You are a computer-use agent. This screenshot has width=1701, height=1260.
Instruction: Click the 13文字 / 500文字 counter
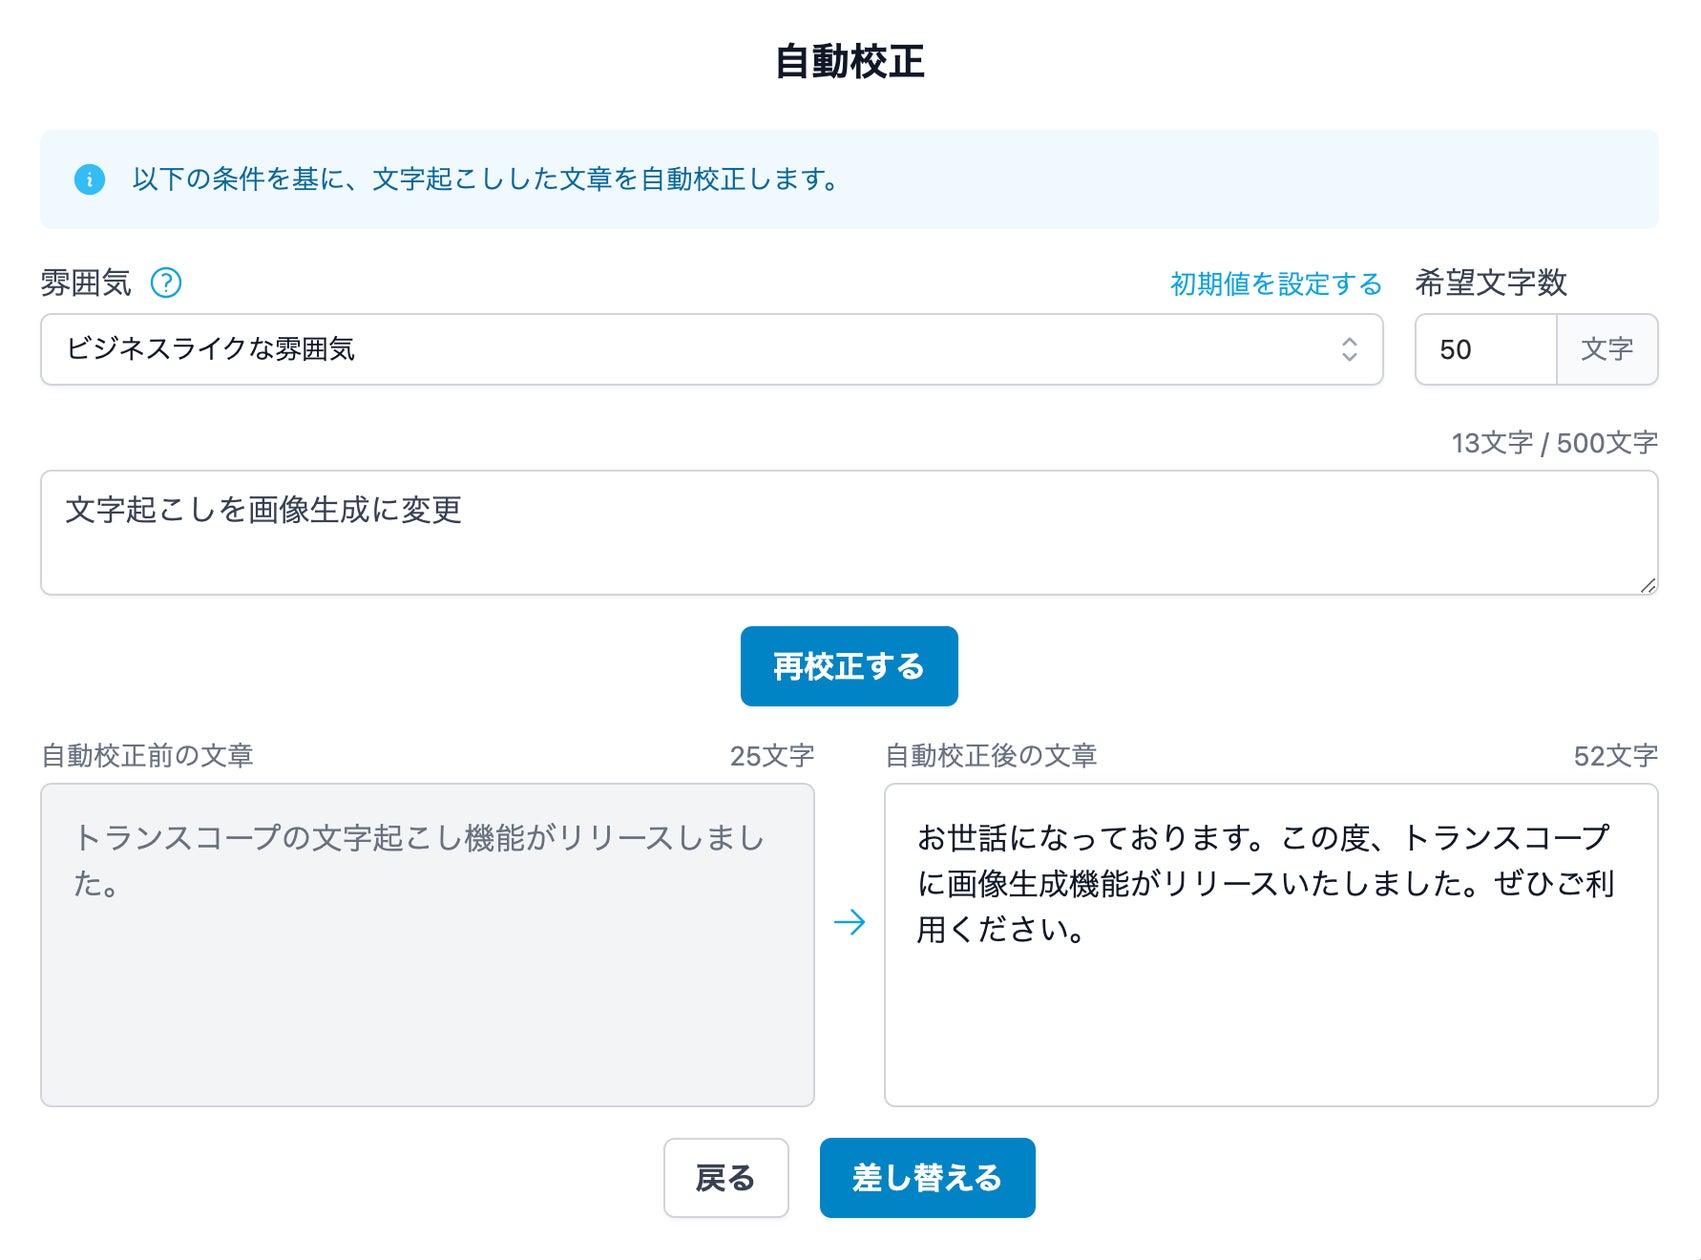1554,440
